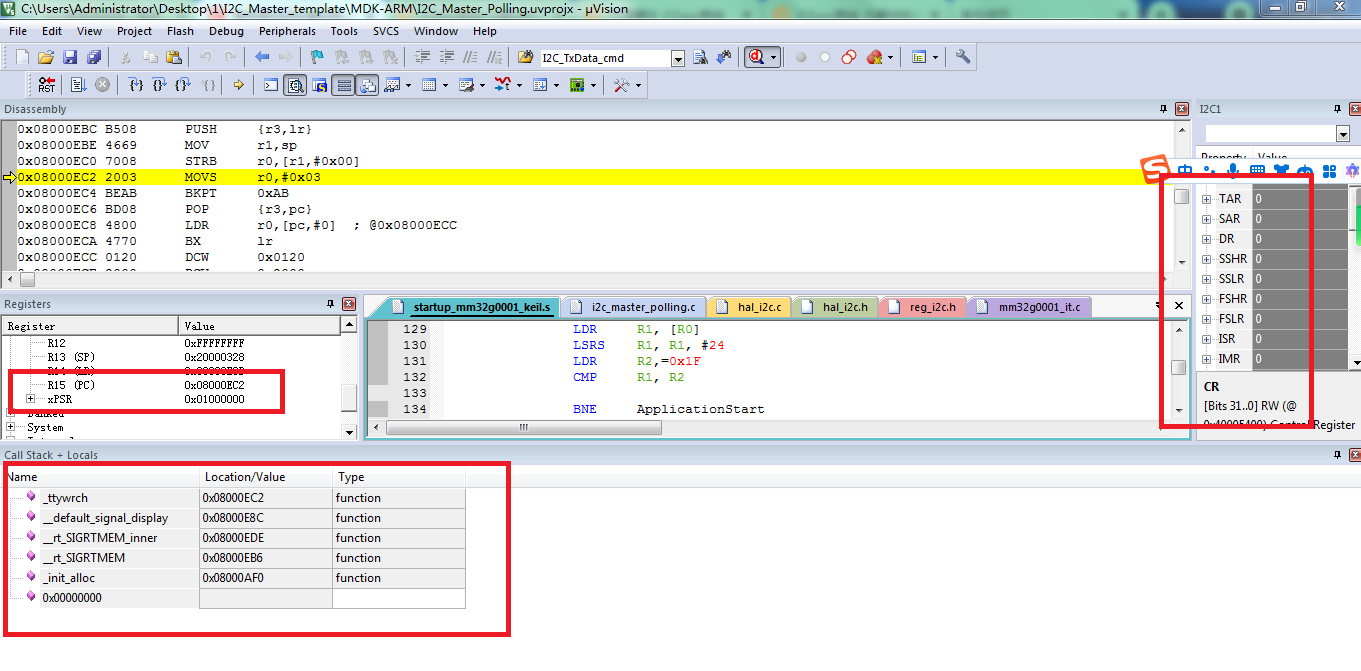Open the I2C_TxData_cmd find dropdown
This screenshot has height=671, width=1361.
pos(678,58)
